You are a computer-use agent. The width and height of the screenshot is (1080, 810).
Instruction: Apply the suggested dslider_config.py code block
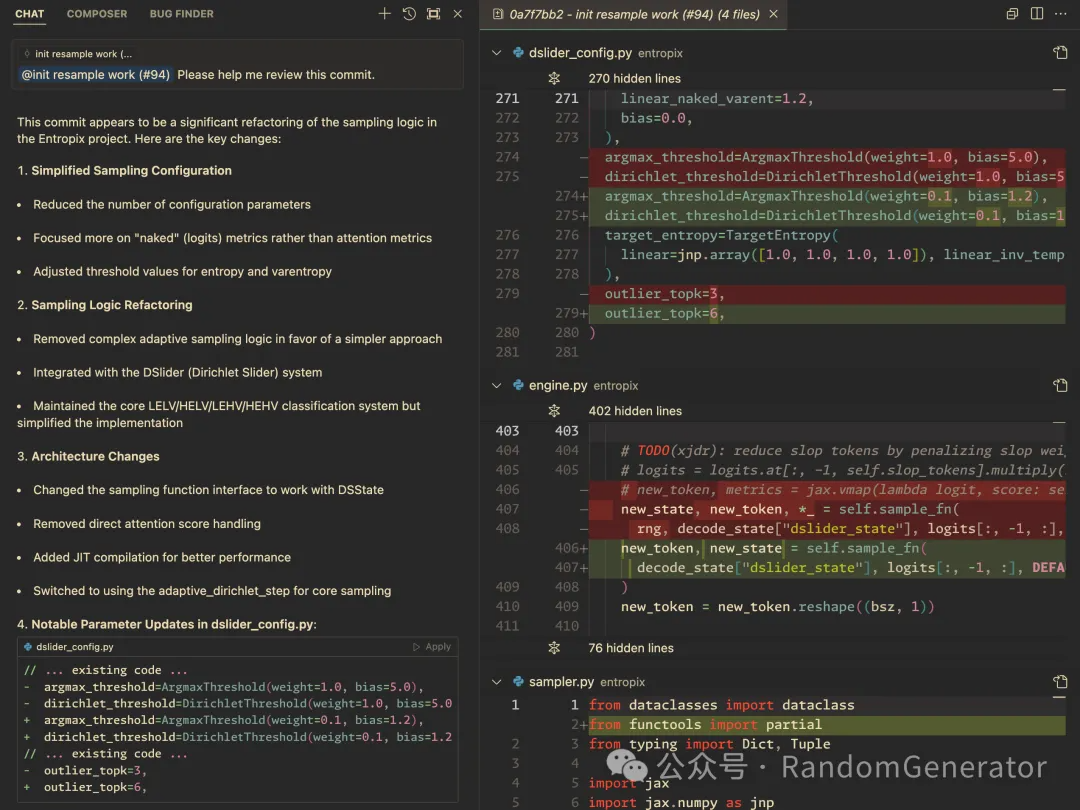click(432, 647)
